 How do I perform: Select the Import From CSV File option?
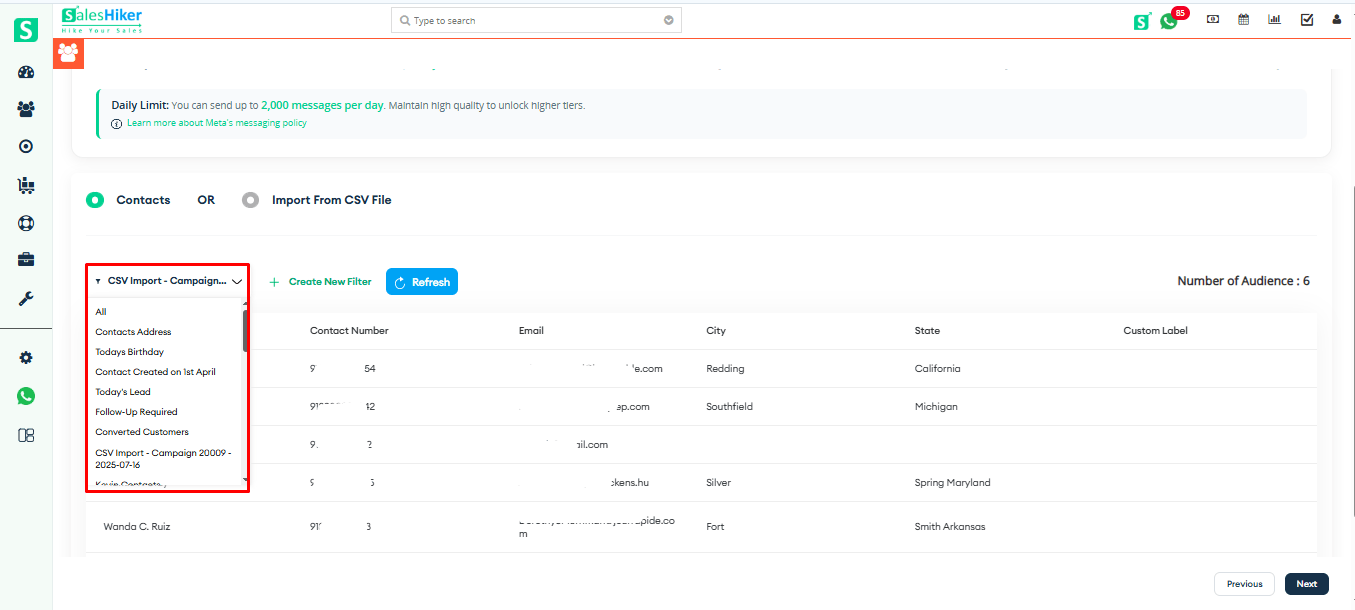pos(250,200)
